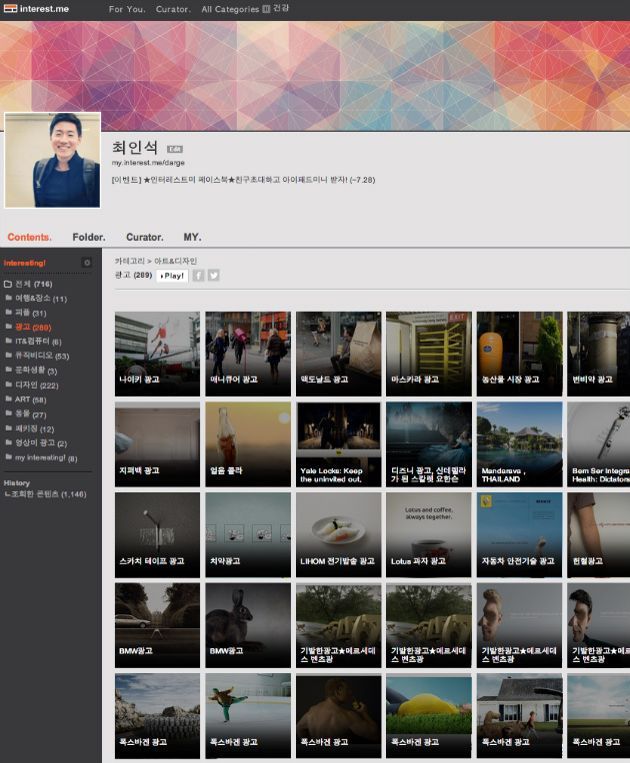Open the 맥도날드 광고 thumbnail

tap(338, 354)
